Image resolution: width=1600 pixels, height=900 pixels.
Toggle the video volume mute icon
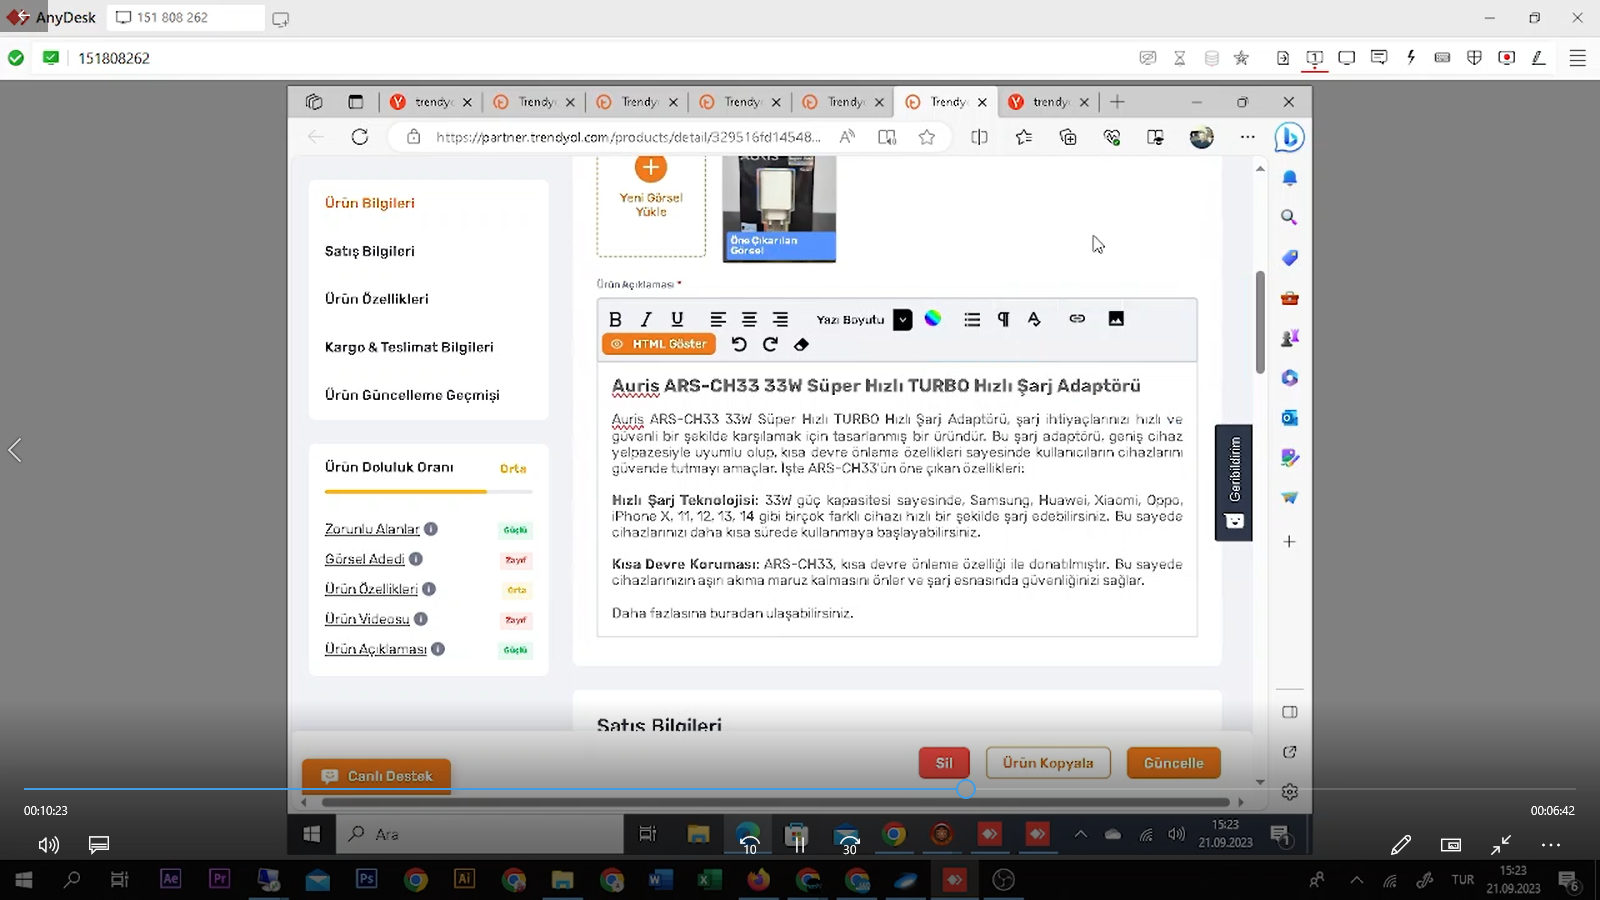click(x=48, y=845)
